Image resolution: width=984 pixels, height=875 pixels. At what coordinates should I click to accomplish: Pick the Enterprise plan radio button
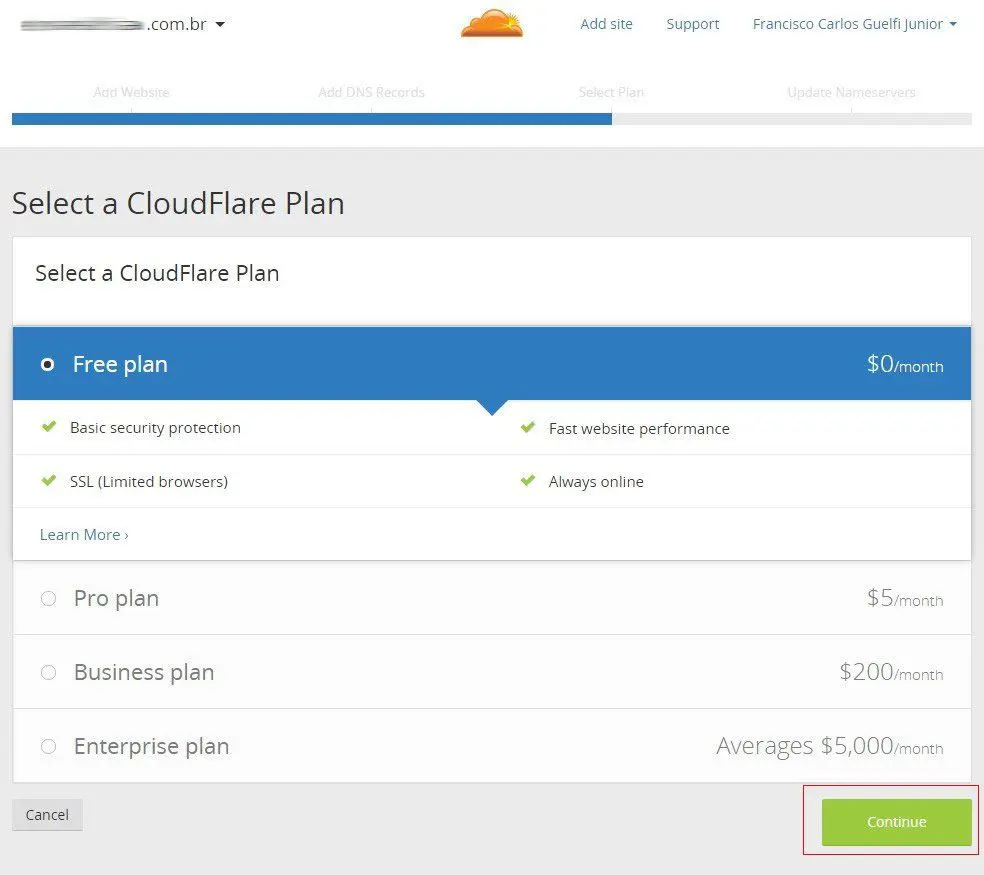tap(48, 747)
